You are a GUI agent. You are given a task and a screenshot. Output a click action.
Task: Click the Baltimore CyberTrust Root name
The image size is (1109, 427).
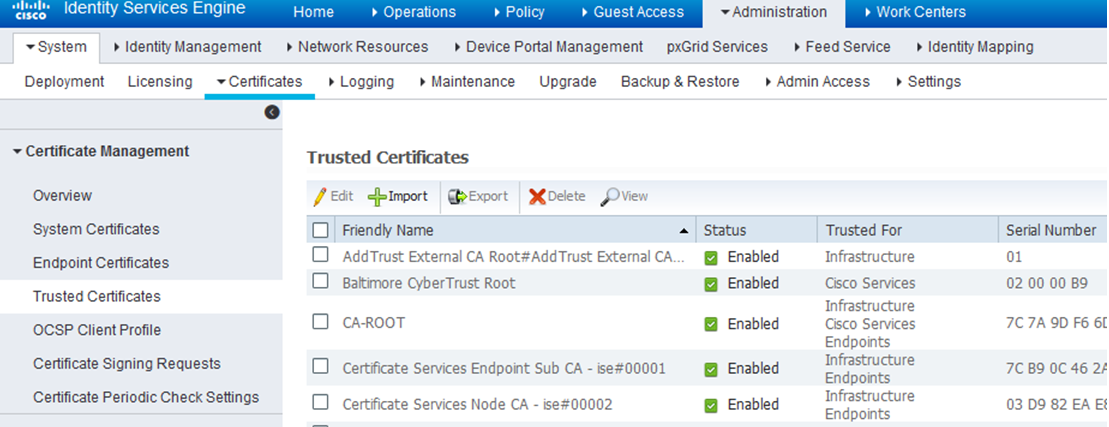point(429,283)
